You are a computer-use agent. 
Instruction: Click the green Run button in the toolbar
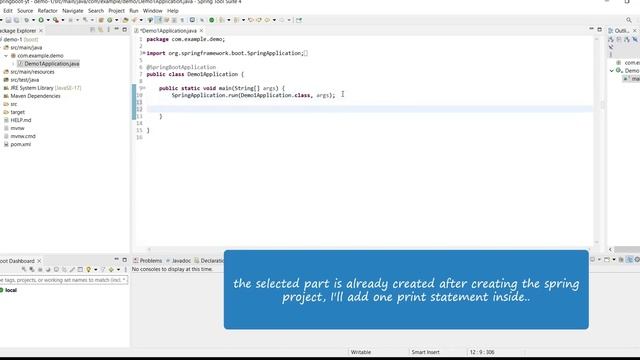pos(41,20)
